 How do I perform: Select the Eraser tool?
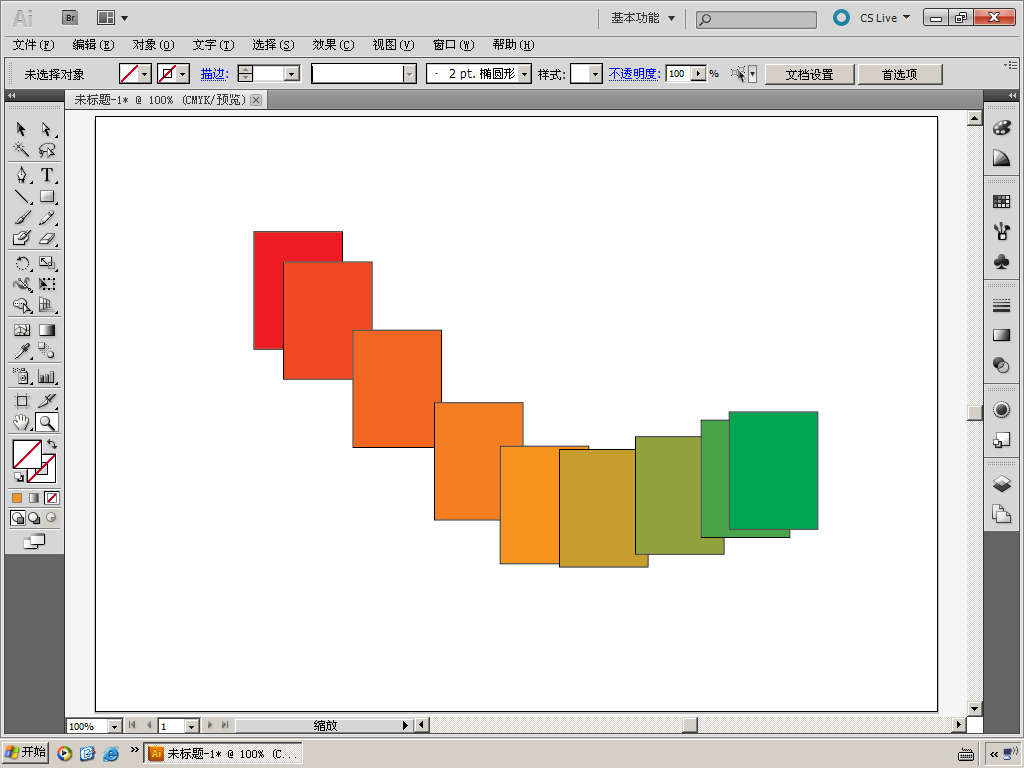click(x=46, y=238)
